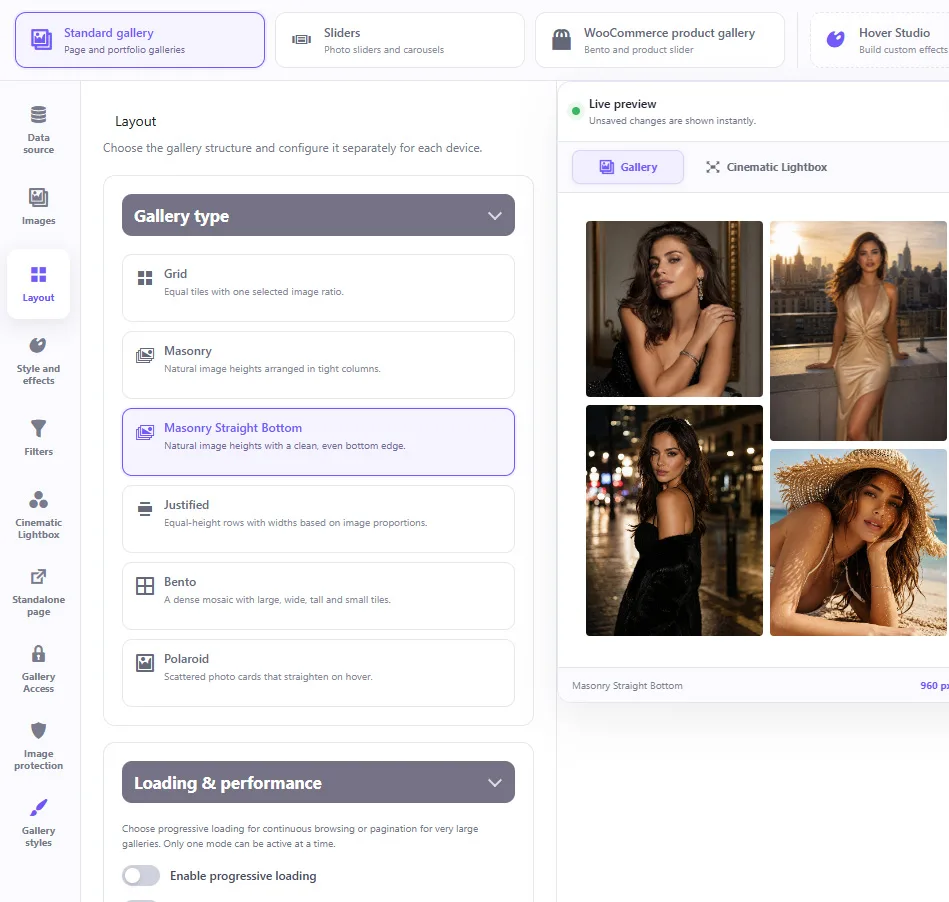Screen dimensions: 949x902
Task: Click the Layout heading text
Action: point(136,122)
